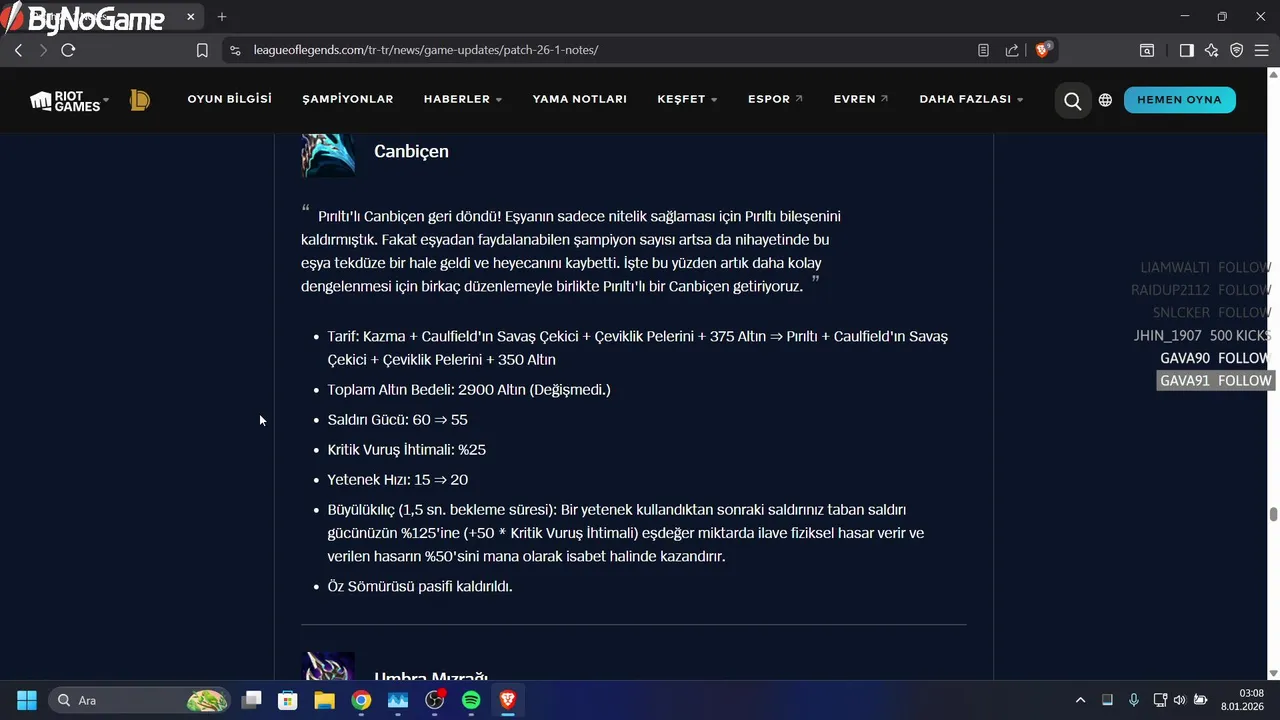Click GAVA91 FOLLOW overlay entry
Viewport: 1280px width, 720px height.
[x=1215, y=381]
